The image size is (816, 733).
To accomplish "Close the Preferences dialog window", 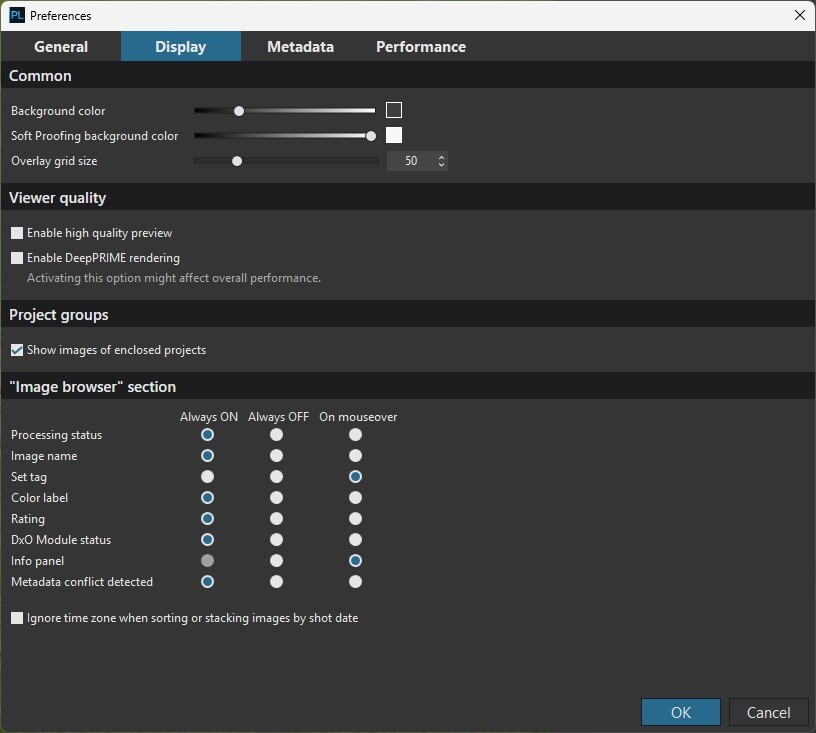I will 799,16.
